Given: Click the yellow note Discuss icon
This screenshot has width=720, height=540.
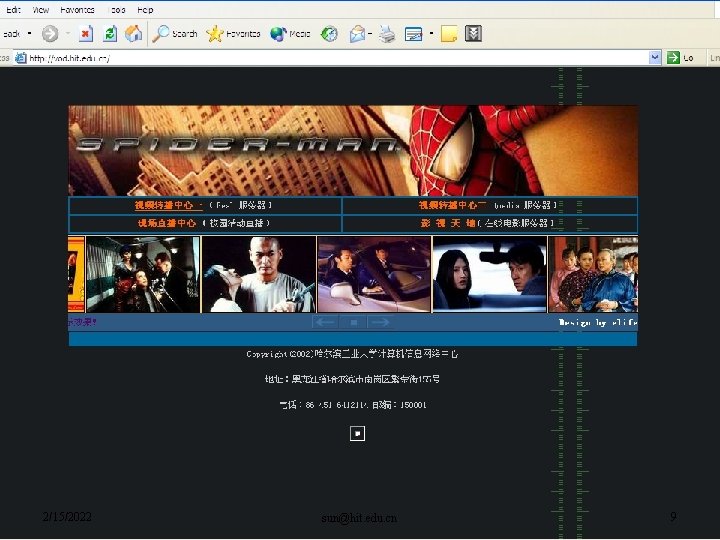Looking at the screenshot, I should pos(449,34).
